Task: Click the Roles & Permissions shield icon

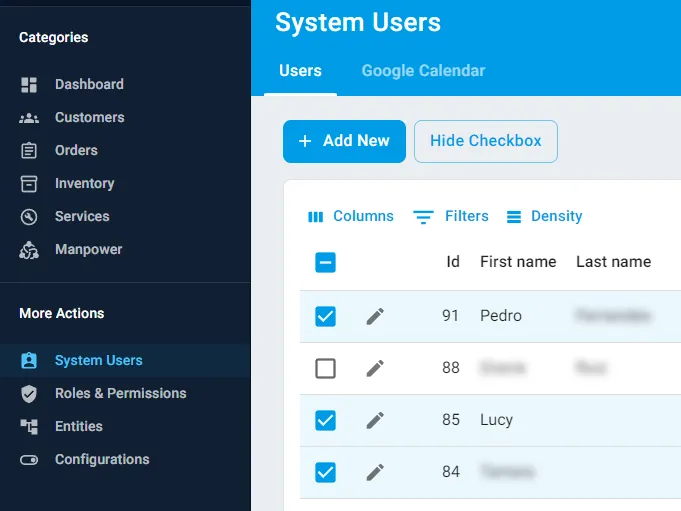Action: tap(29, 394)
